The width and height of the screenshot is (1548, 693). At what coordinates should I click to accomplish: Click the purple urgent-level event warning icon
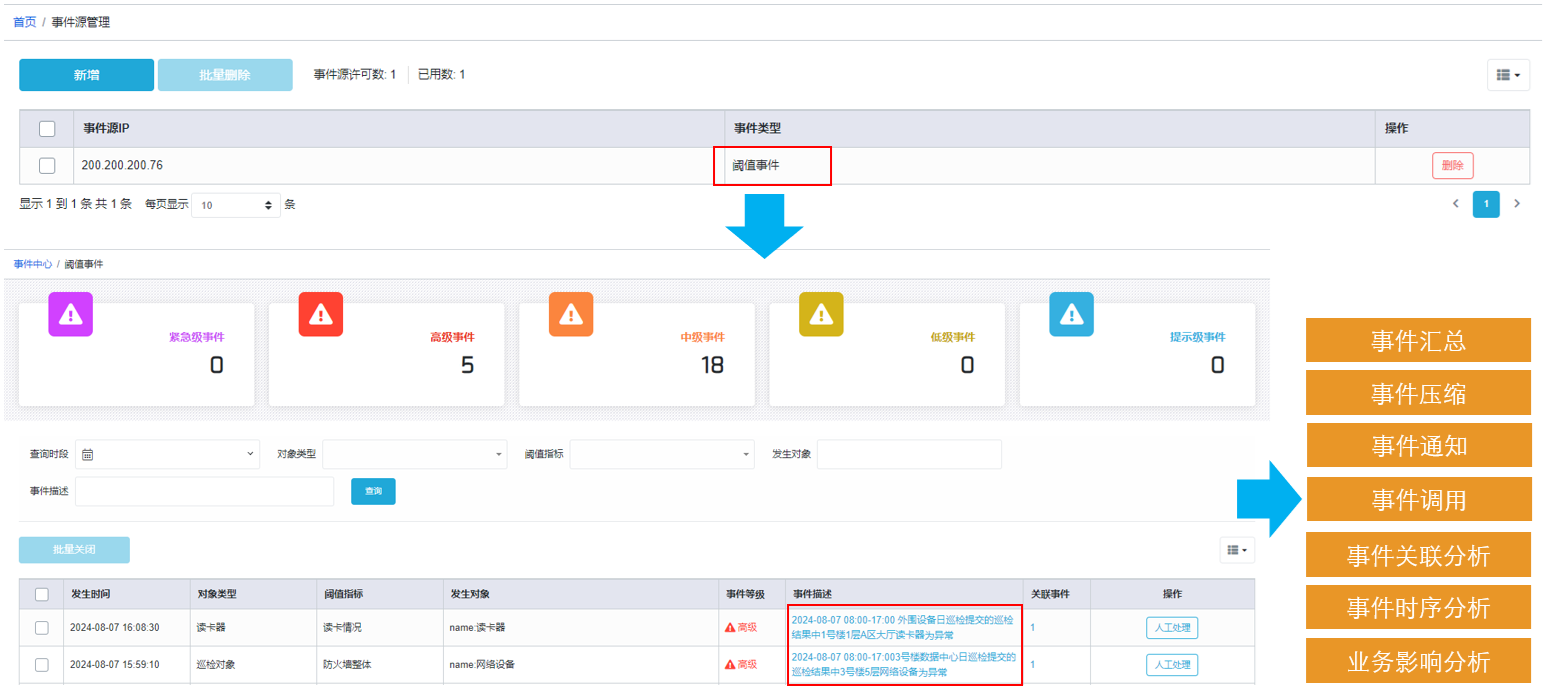(71, 314)
